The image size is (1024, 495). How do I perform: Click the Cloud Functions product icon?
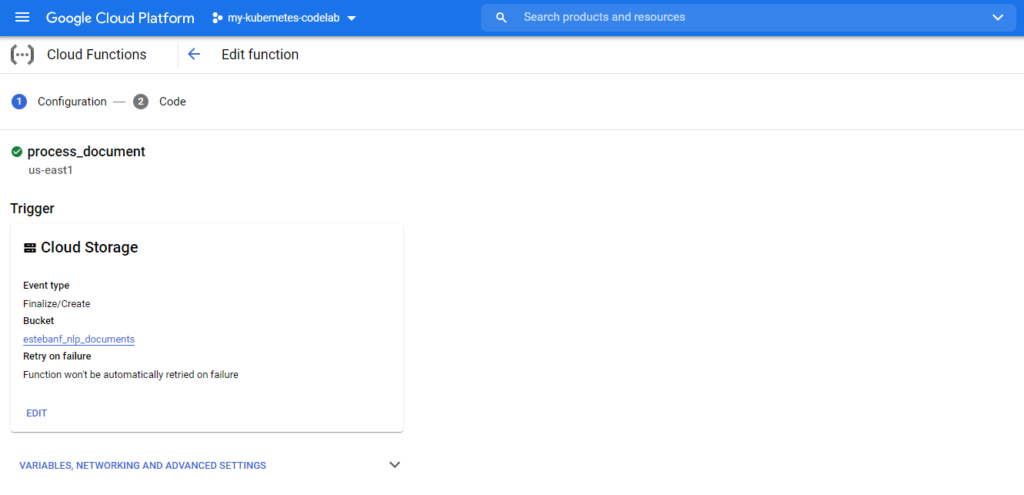point(22,55)
